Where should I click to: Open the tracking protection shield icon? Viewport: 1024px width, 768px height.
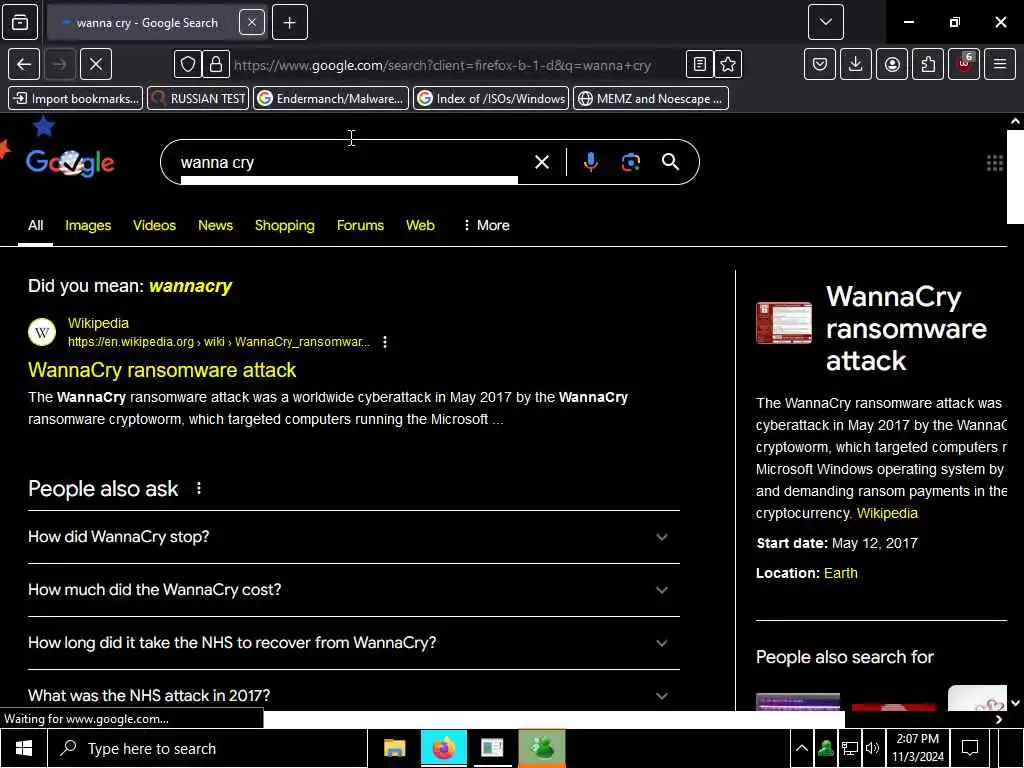pyautogui.click(x=187, y=64)
